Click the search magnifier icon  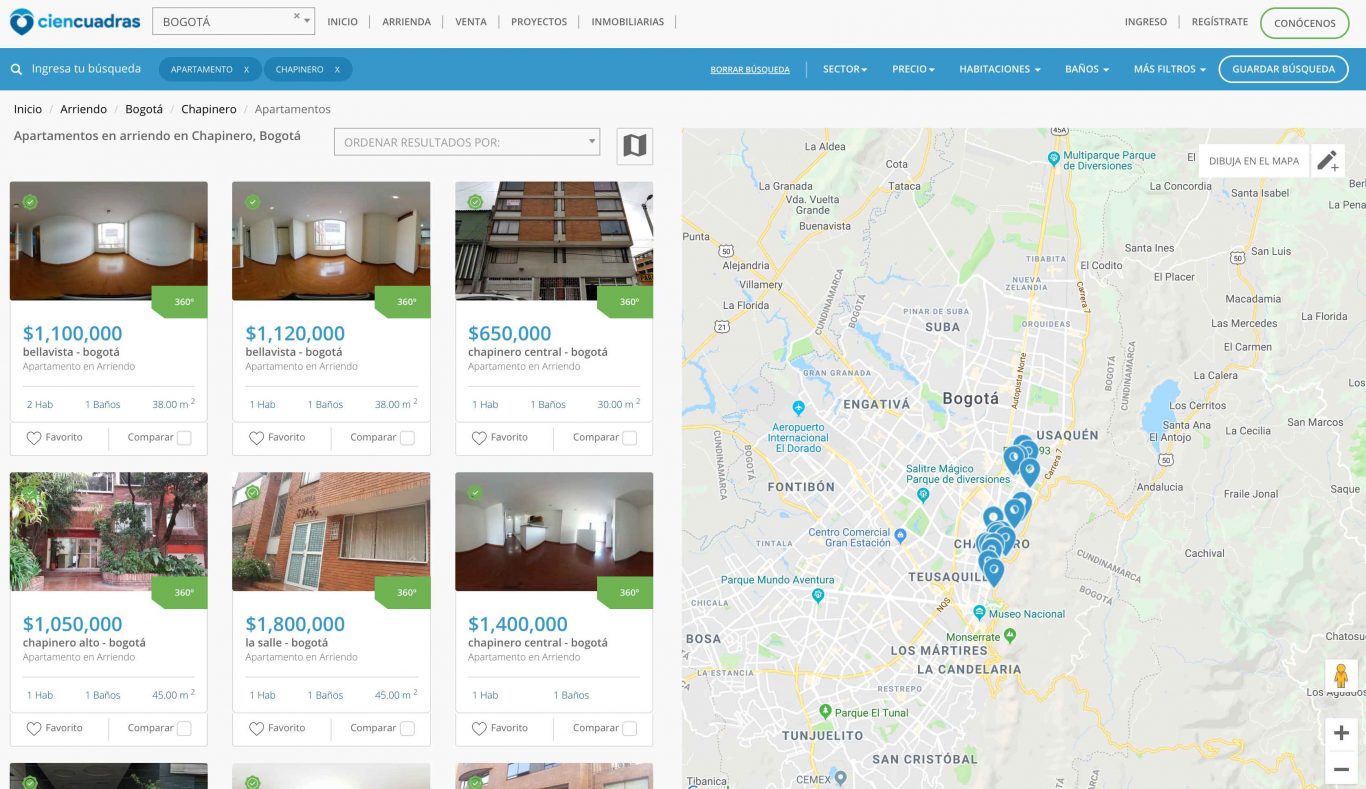click(16, 70)
